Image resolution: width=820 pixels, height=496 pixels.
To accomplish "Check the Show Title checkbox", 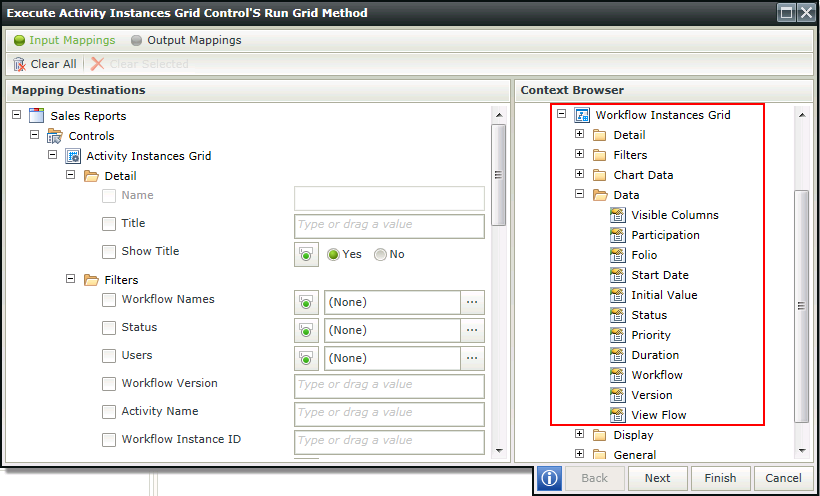I will [109, 252].
